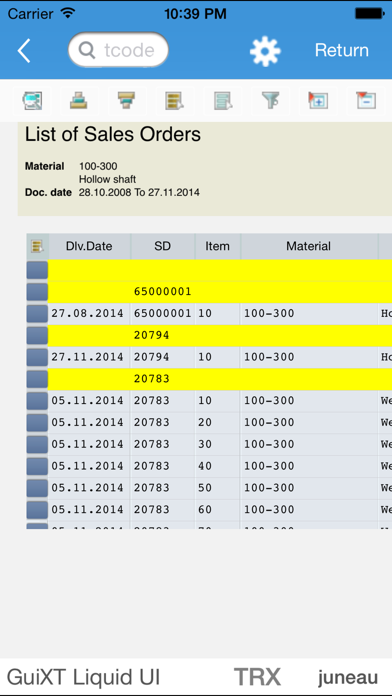Open settings gear icon

coord(265,51)
